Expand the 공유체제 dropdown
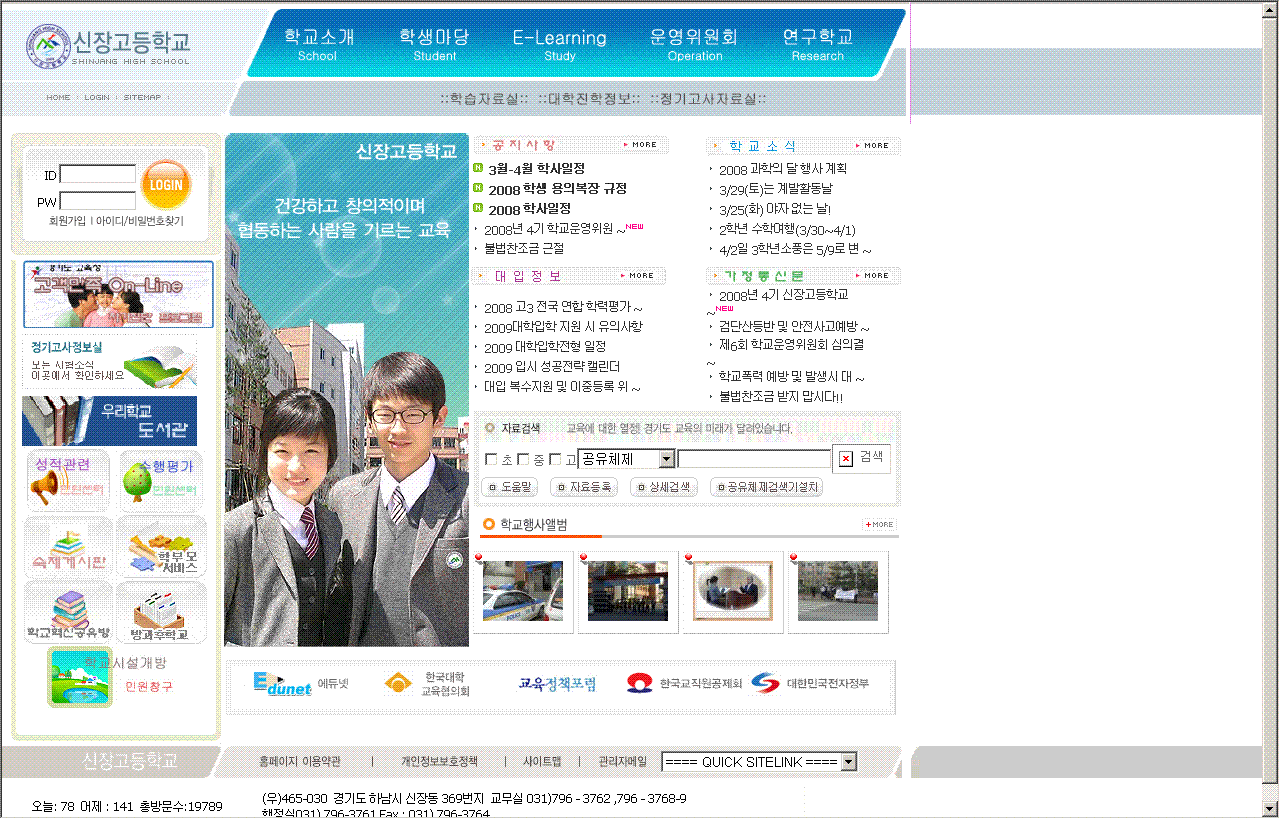The width and height of the screenshot is (1280, 819). [667, 459]
